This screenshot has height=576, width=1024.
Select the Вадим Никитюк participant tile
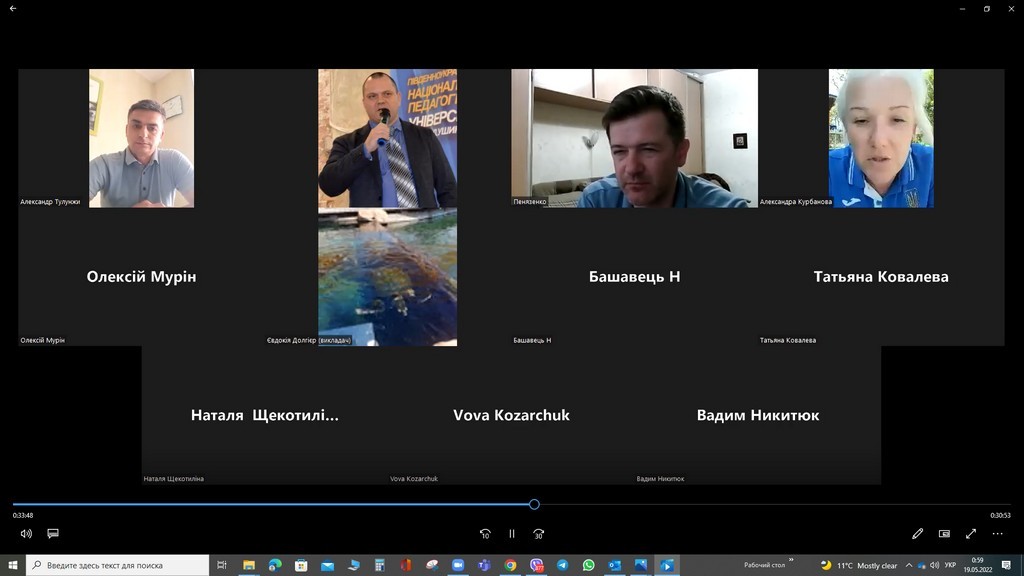point(758,415)
